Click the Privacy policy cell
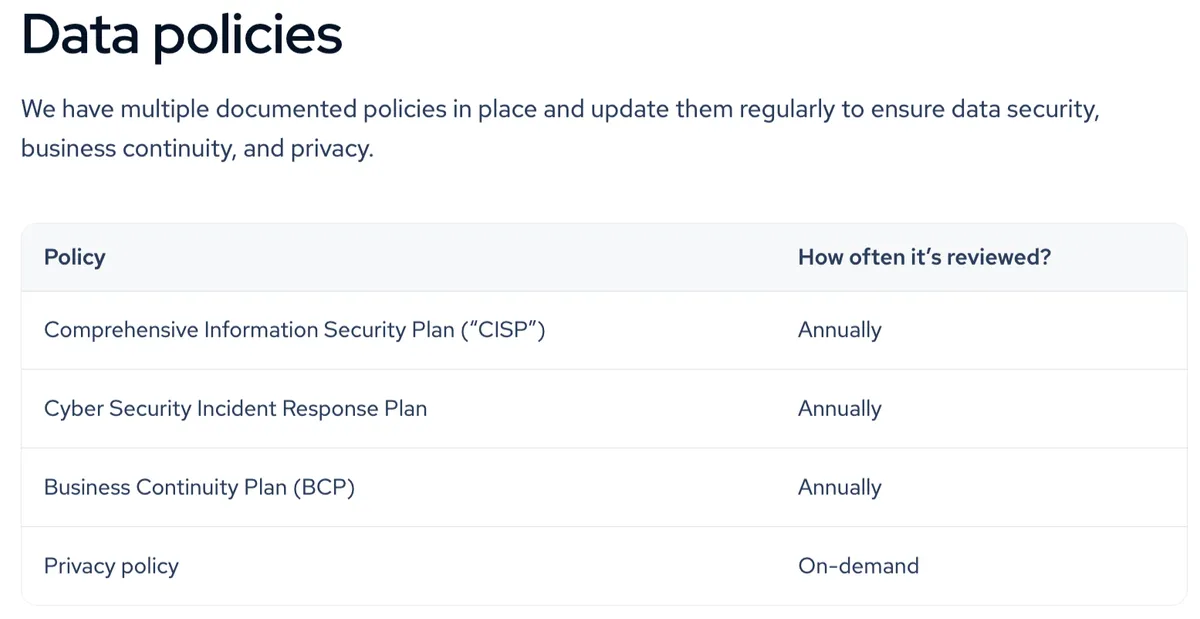1200x619 pixels. (111, 566)
